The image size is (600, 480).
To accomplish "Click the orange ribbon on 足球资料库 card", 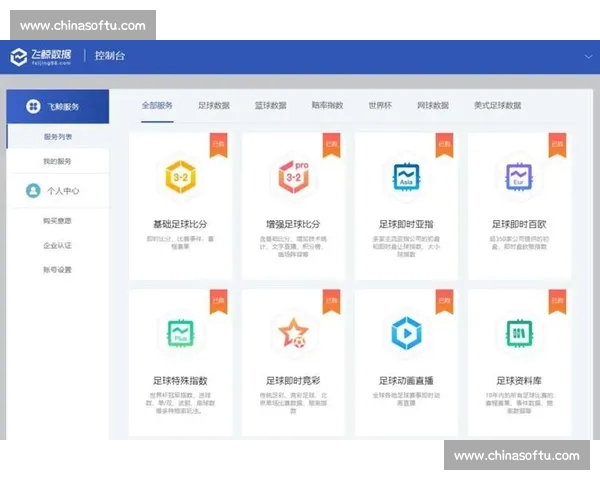I will point(558,302).
